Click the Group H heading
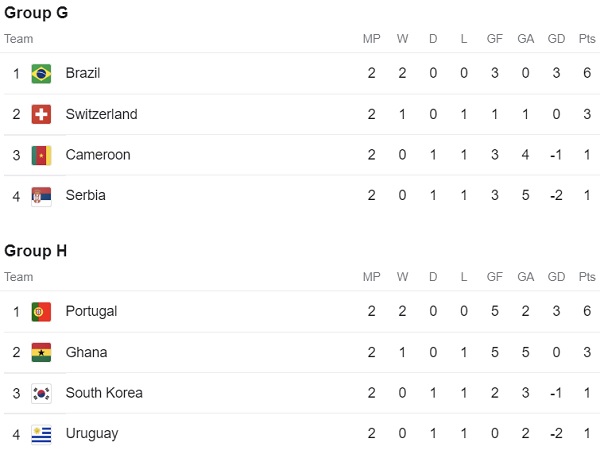The height and width of the screenshot is (454, 600). 36,251
